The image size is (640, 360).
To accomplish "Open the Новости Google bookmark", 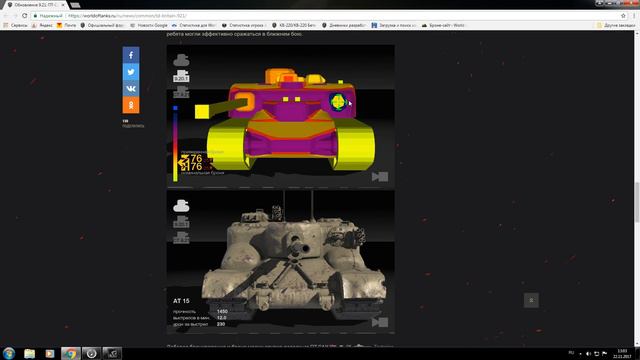I will (x=149, y=25).
